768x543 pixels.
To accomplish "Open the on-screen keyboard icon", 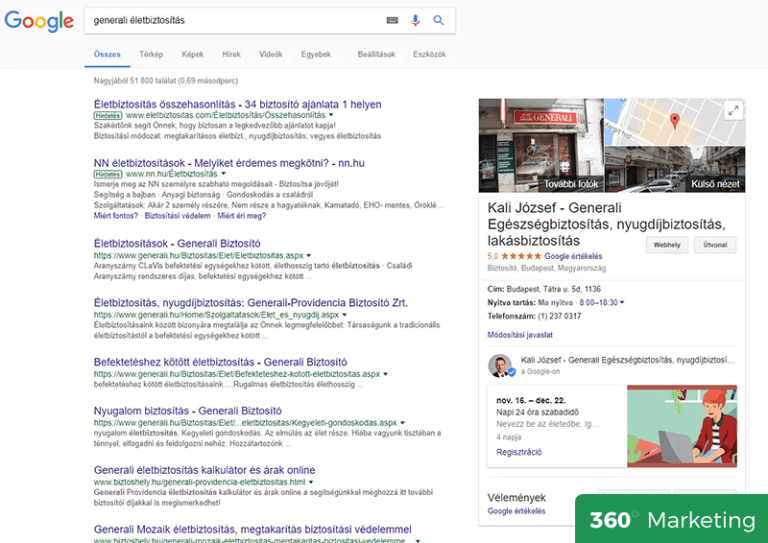I will coord(392,21).
